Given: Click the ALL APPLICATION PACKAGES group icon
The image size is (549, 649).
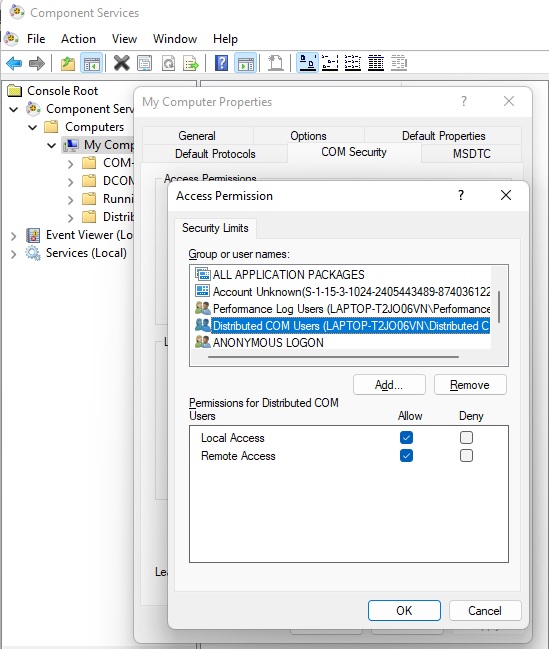Looking at the screenshot, I should [202, 274].
